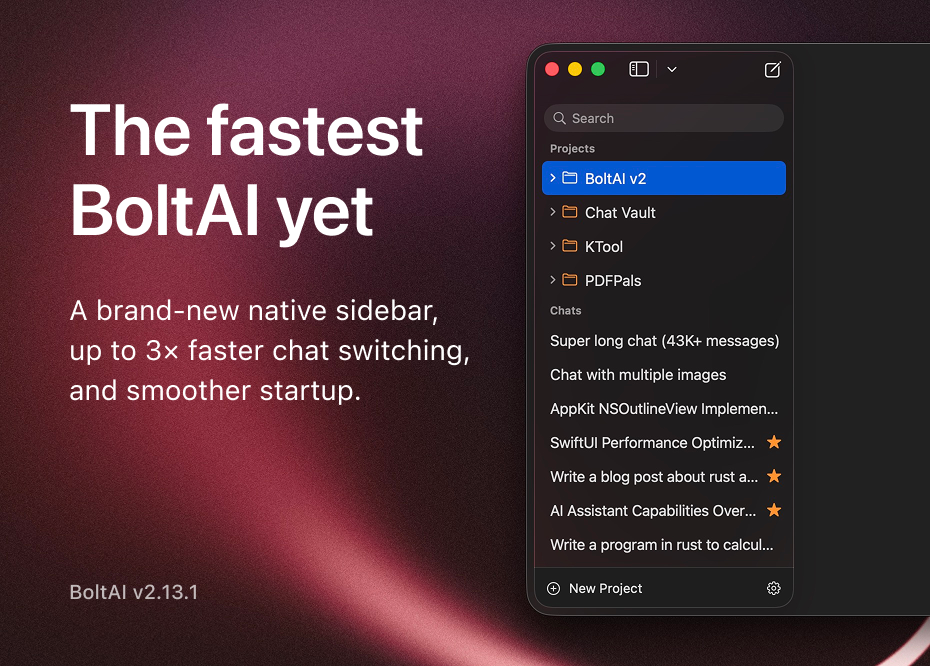930x666 pixels.
Task: Open 'AppKit NSOutlineView Implemen...' chat
Action: [664, 409]
